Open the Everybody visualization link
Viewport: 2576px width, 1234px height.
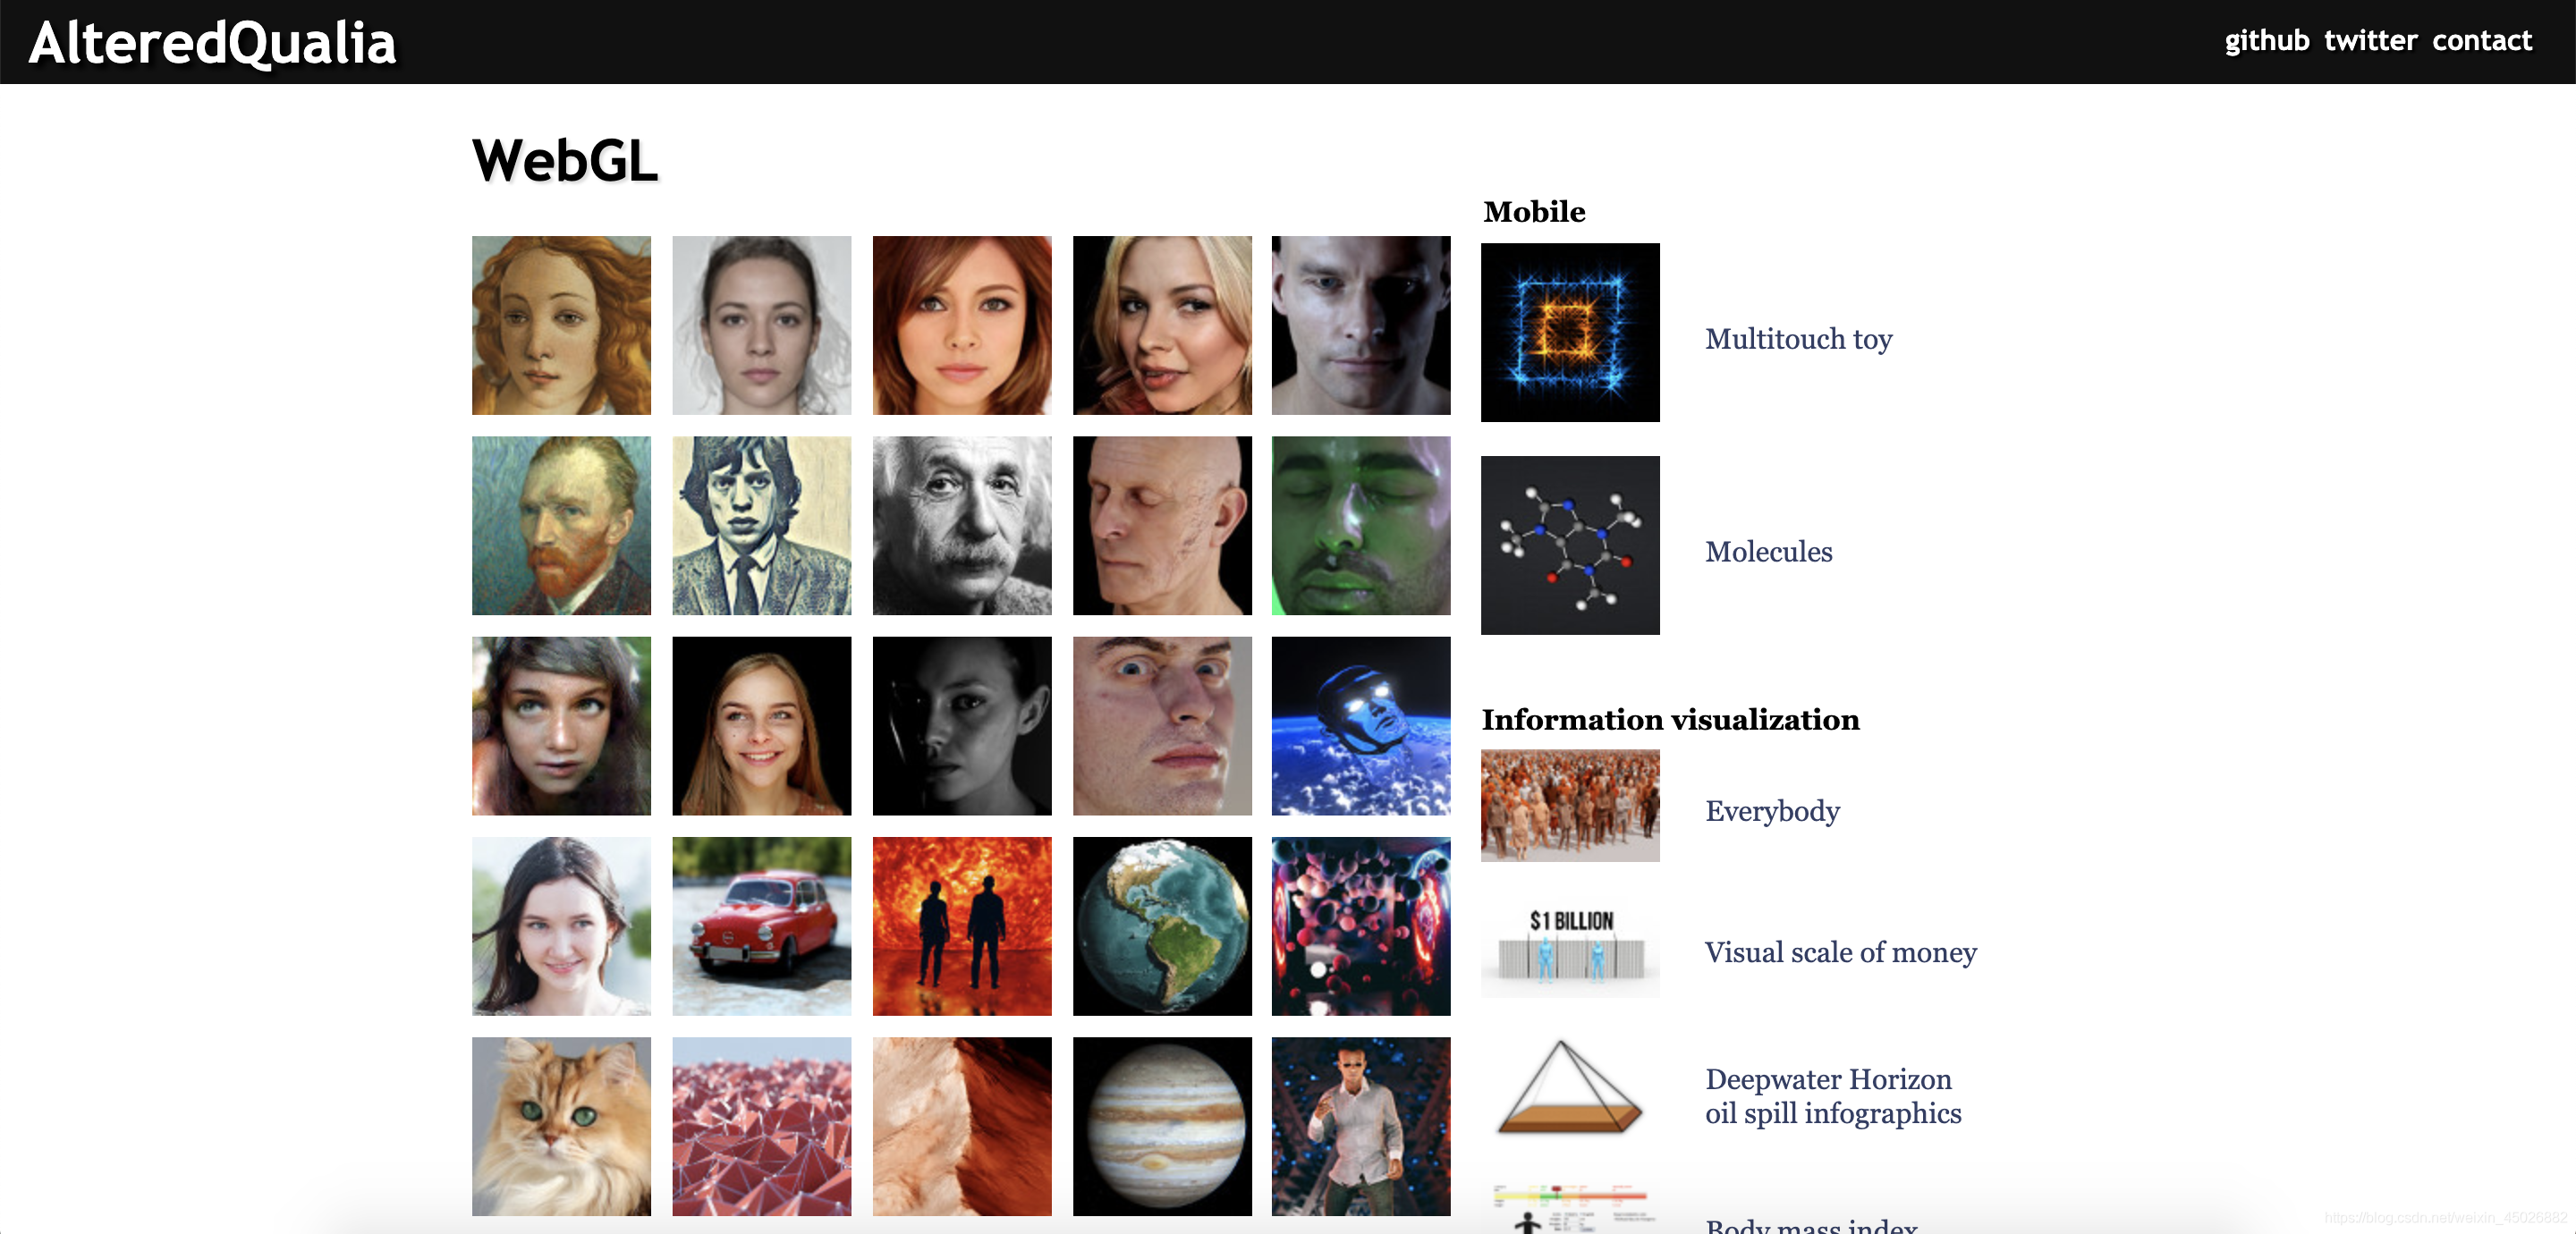(1772, 810)
